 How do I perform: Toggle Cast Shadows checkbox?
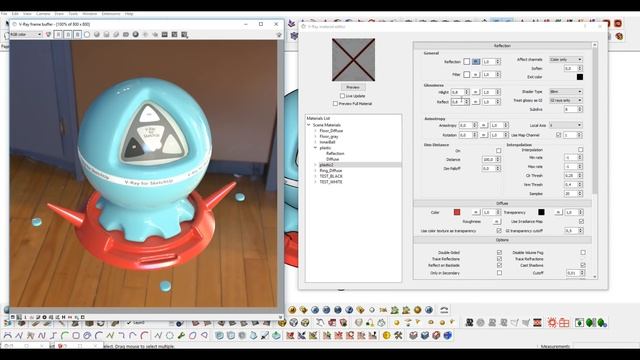pyautogui.click(x=583, y=265)
